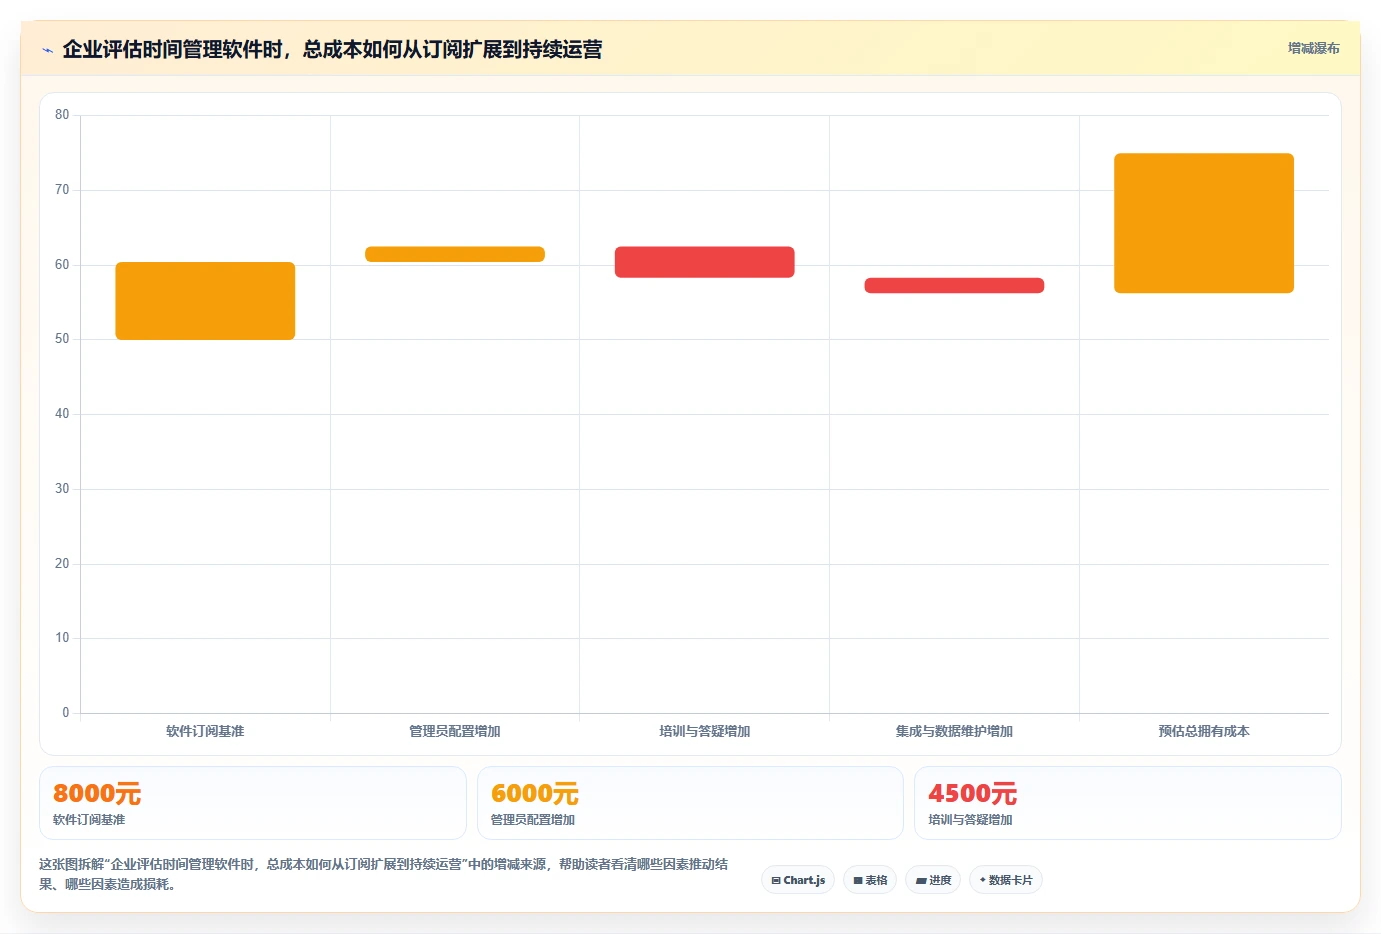The height and width of the screenshot is (934, 1381).
Task: Click the y-axis value 0
Action: [66, 713]
